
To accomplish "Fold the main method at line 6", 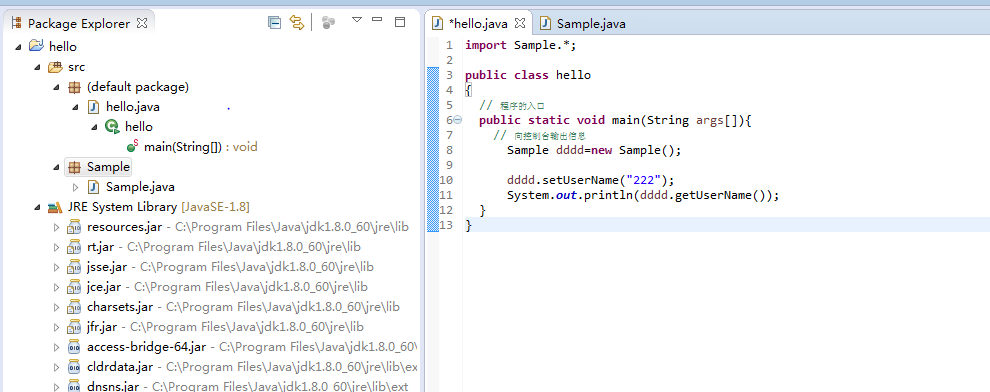I will point(458,119).
